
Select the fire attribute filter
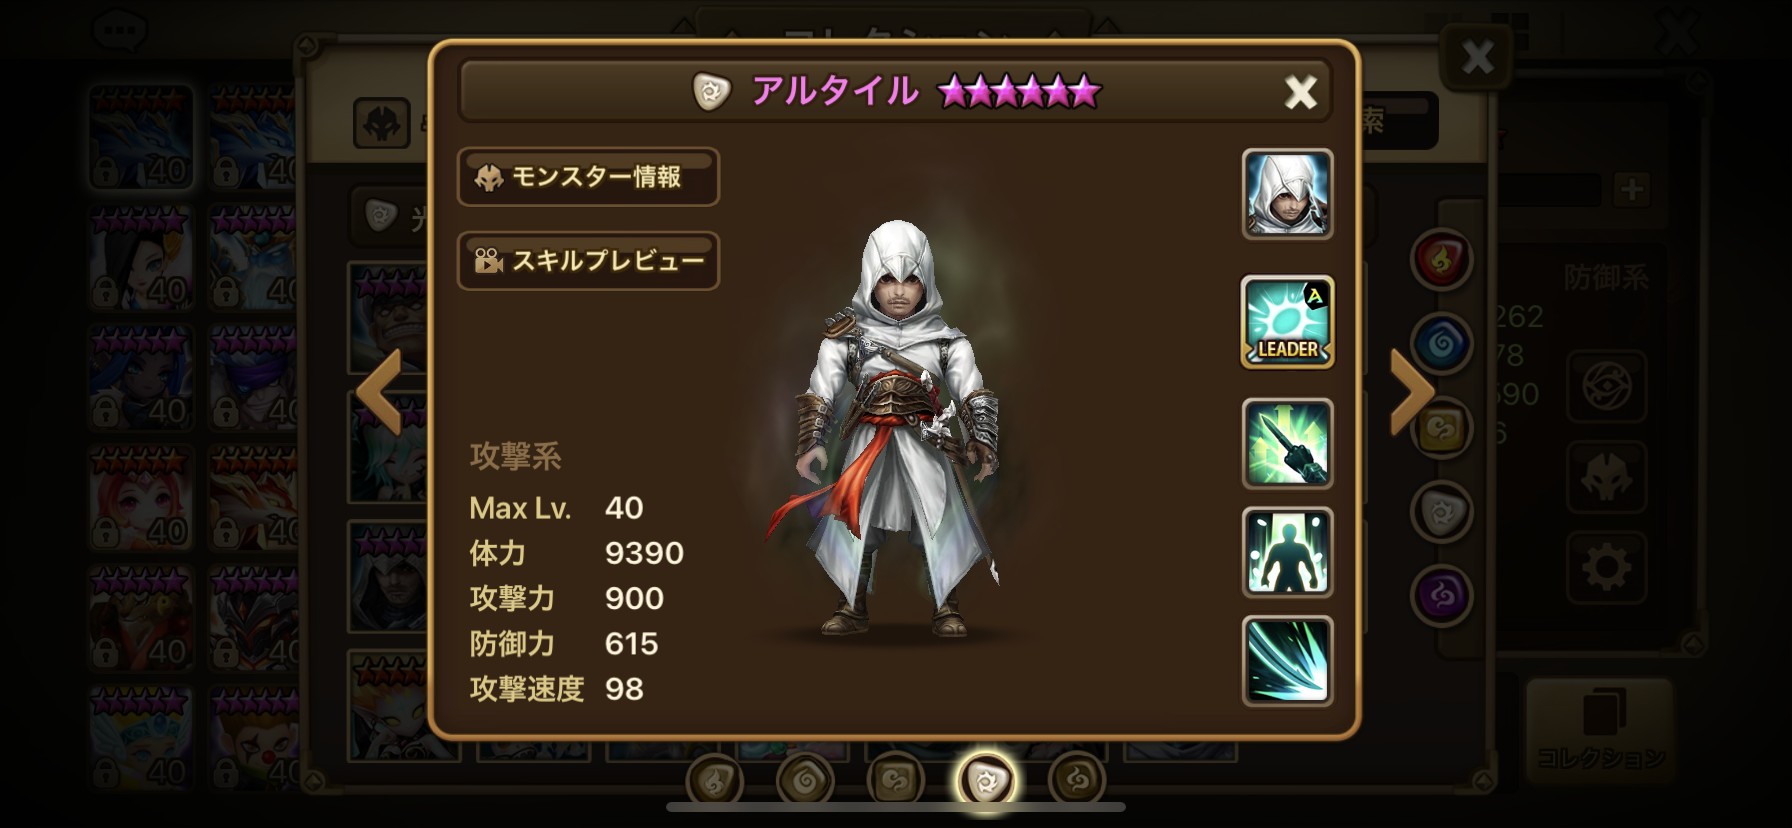click(1441, 259)
